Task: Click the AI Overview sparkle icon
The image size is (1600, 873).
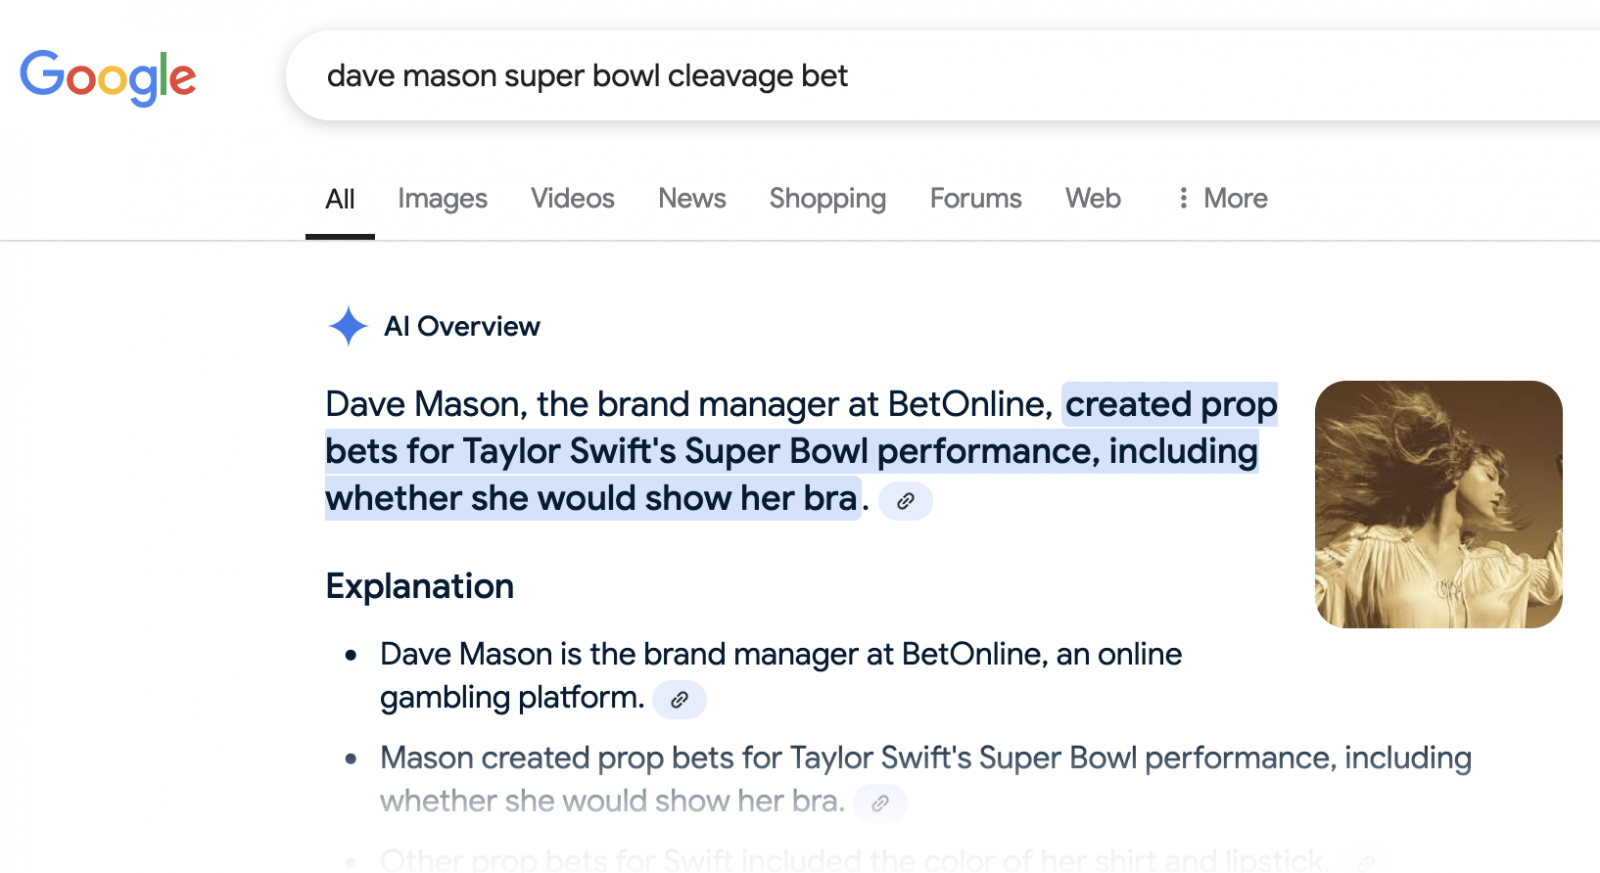Action: coord(348,326)
